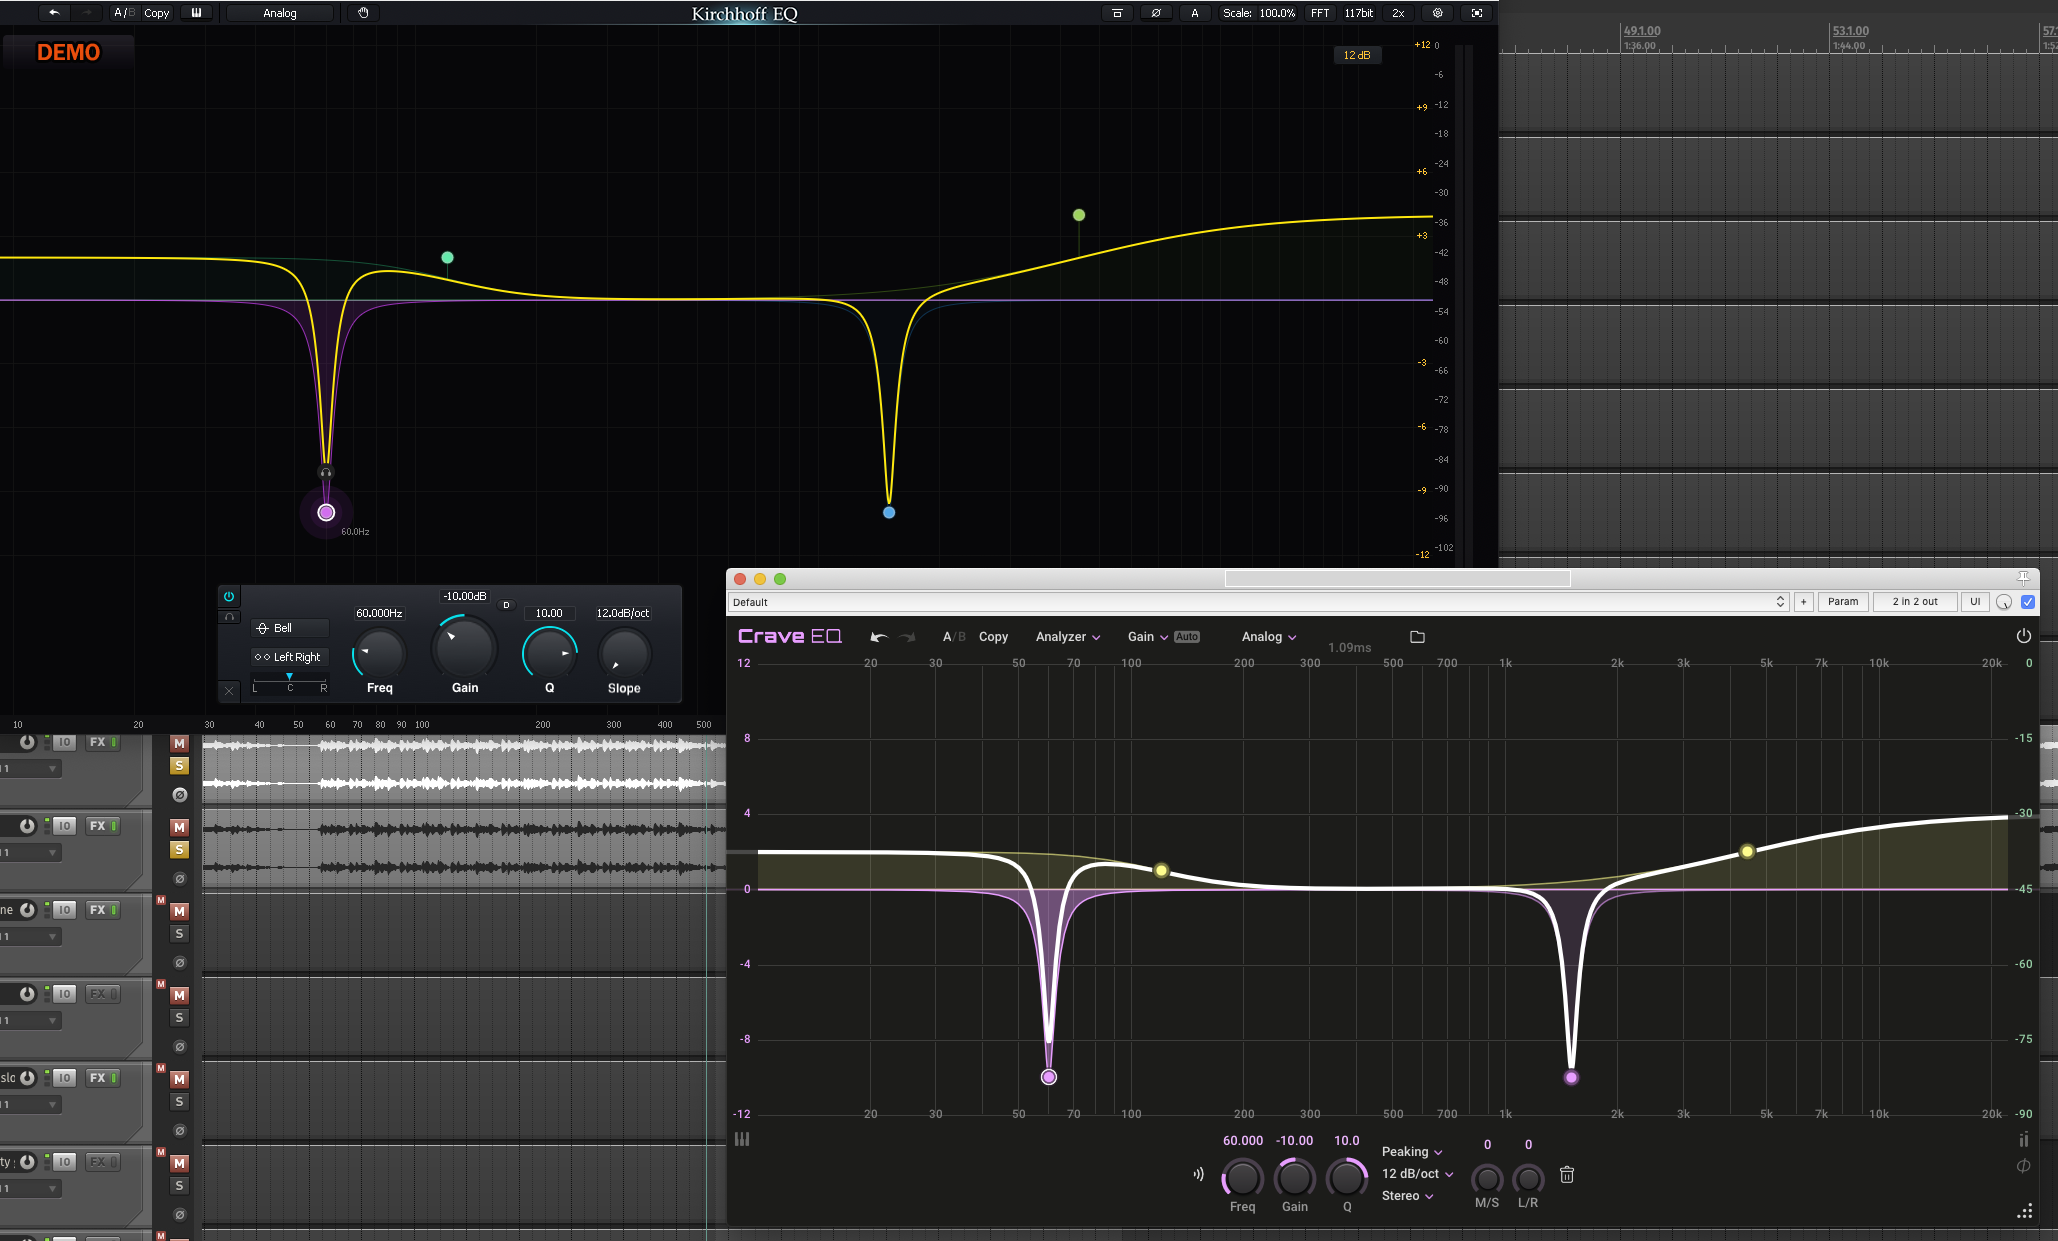The image size is (2058, 1241).
Task: Click the phase symbol icon at Crave EQ right edge
Action: 2024,1166
